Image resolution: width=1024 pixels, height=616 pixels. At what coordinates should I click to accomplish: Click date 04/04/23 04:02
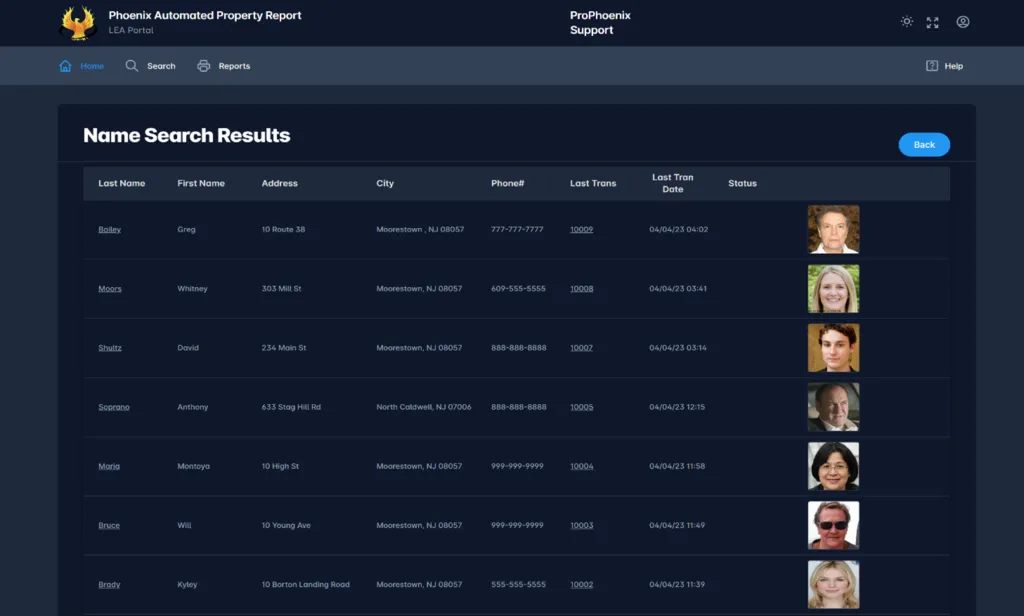pyautogui.click(x=679, y=229)
